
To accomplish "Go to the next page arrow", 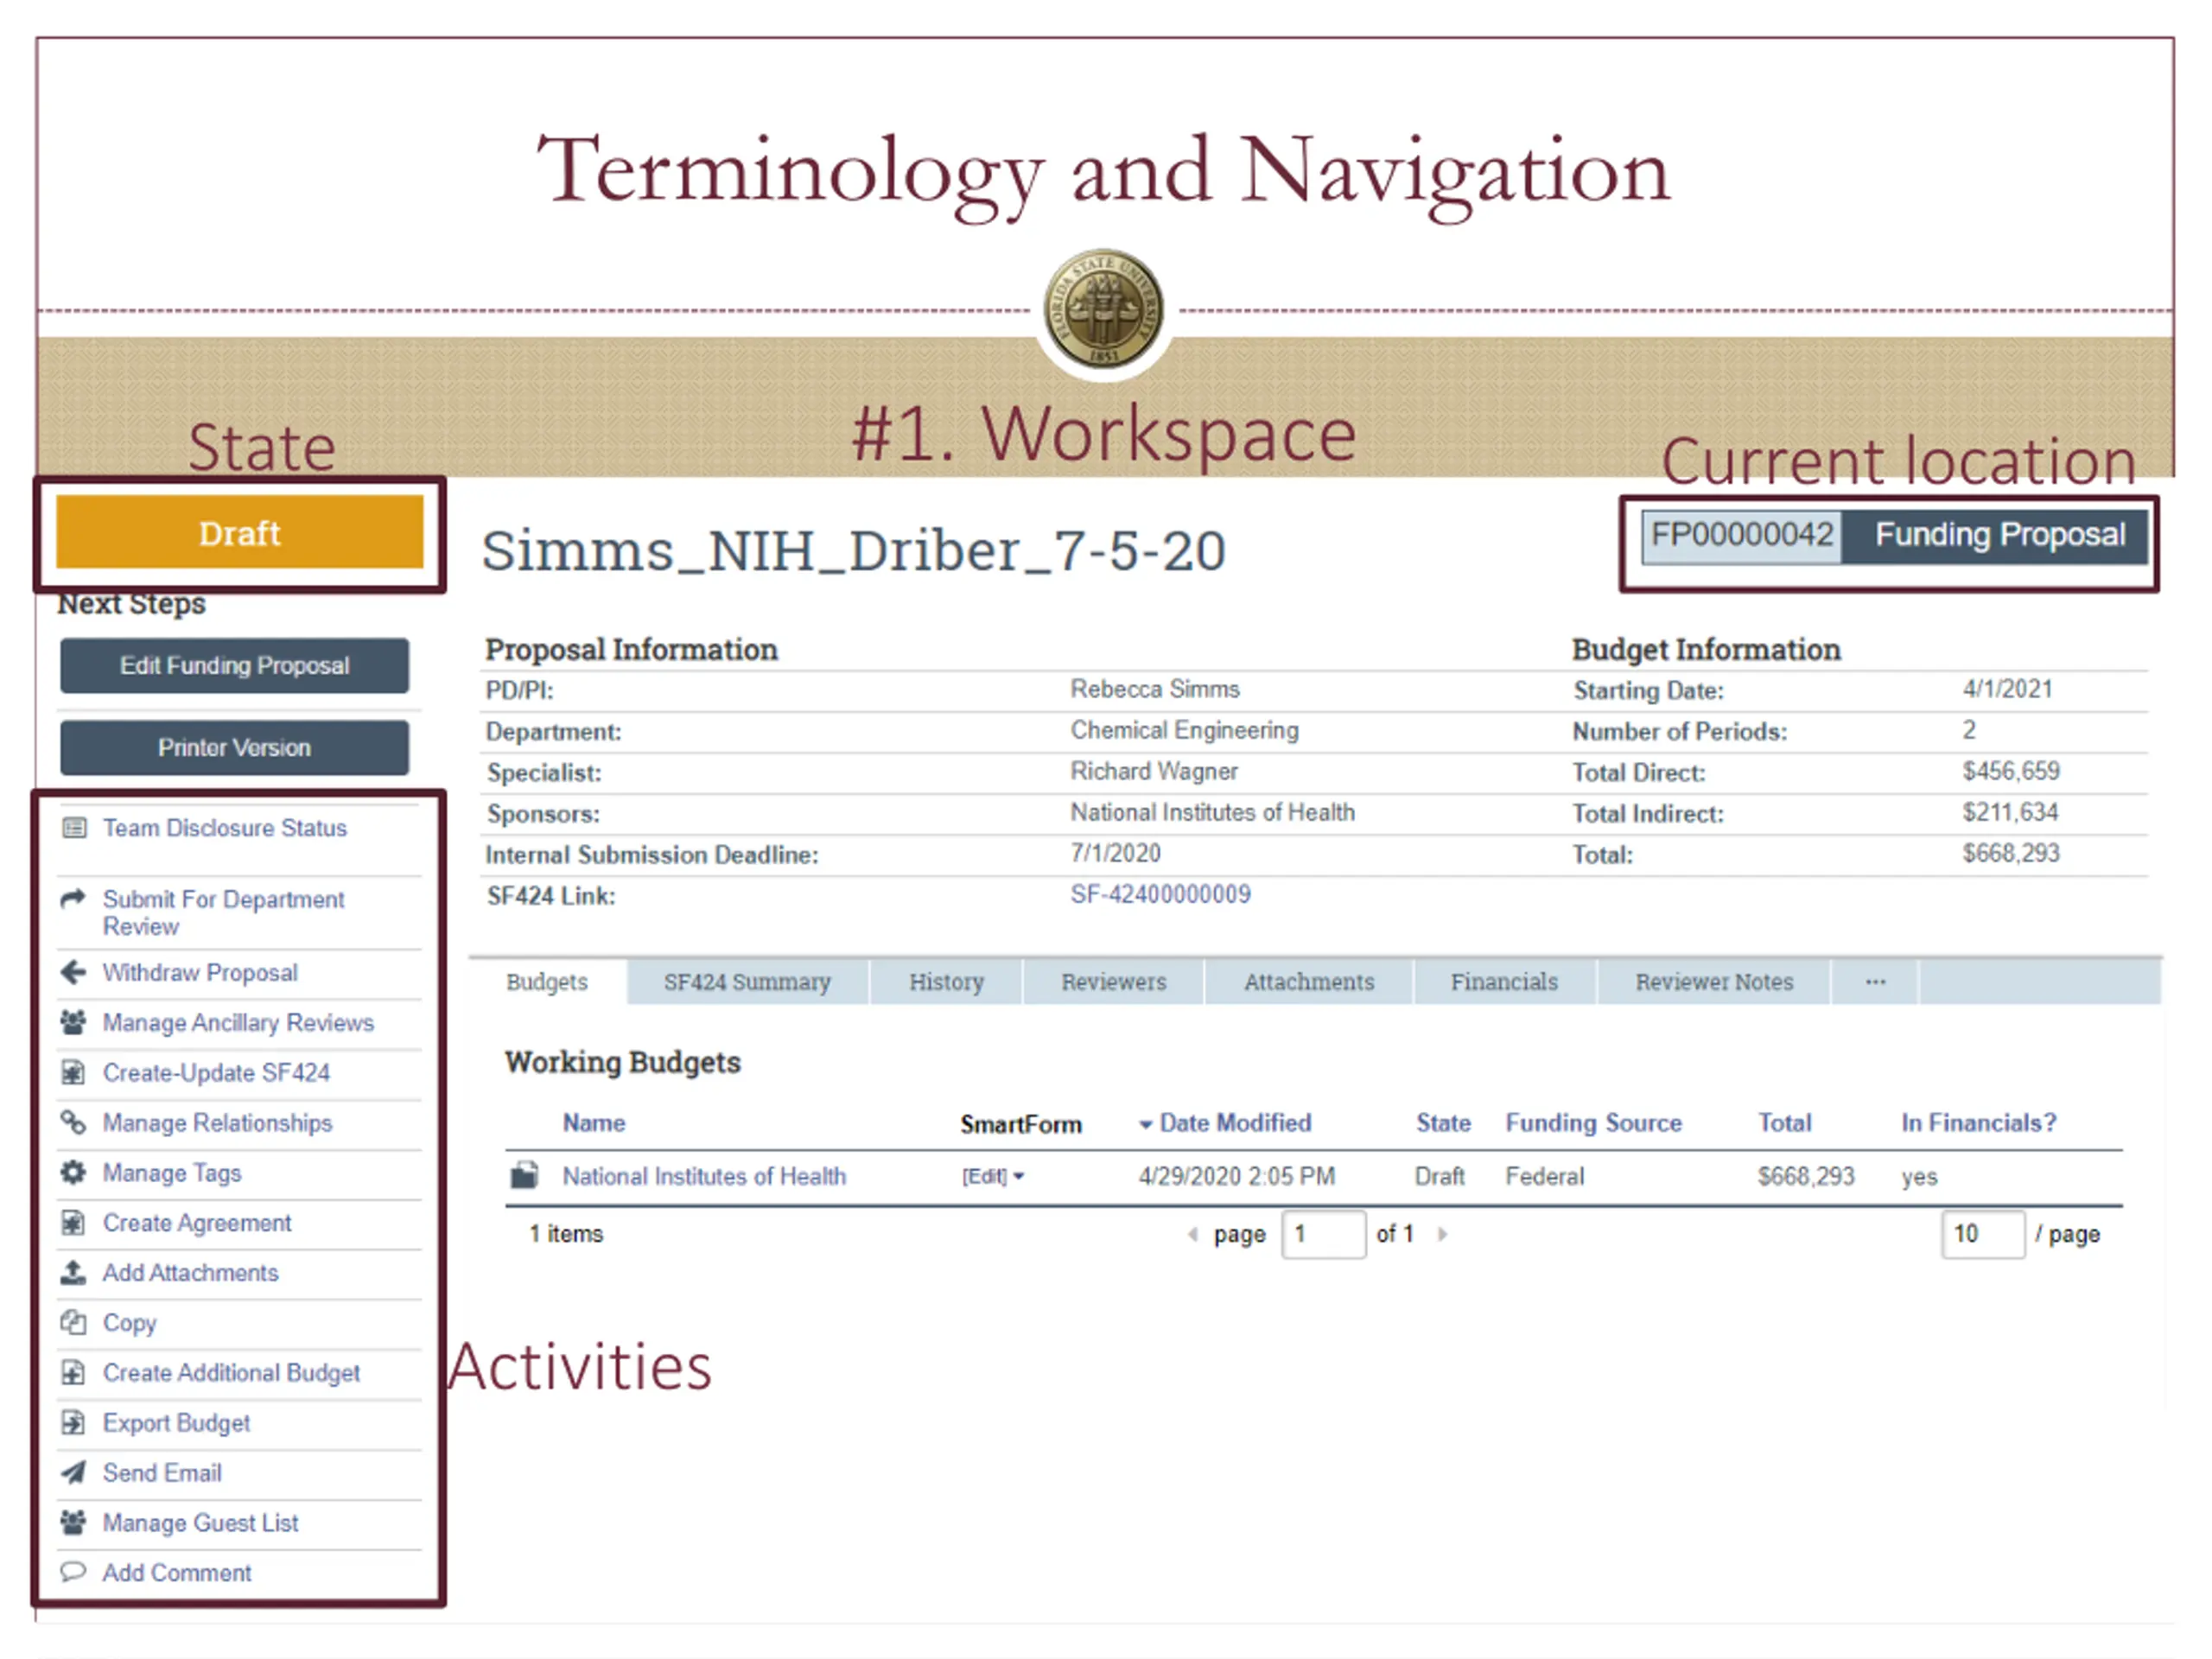I will point(1442,1234).
